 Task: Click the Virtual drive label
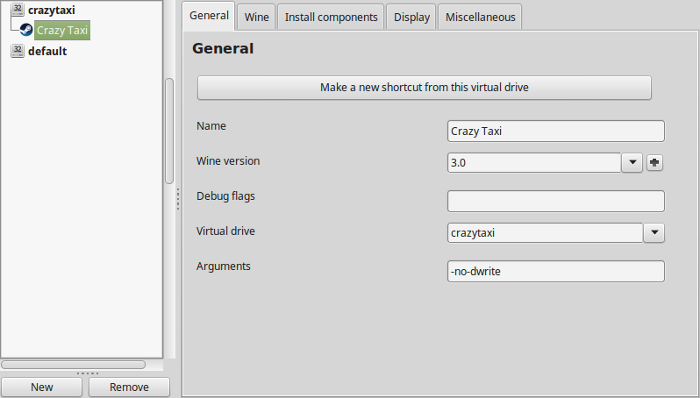[225, 231]
